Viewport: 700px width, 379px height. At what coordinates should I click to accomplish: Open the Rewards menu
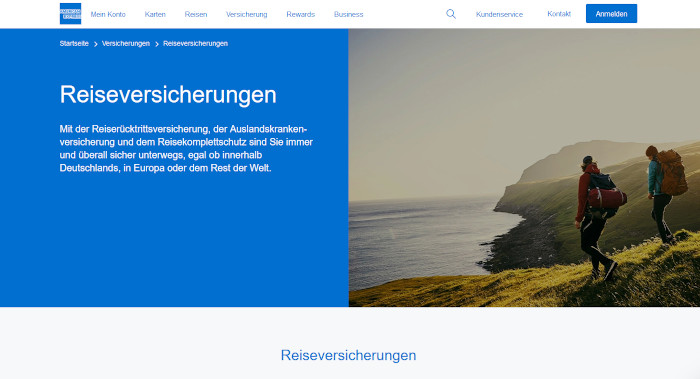pyautogui.click(x=300, y=14)
